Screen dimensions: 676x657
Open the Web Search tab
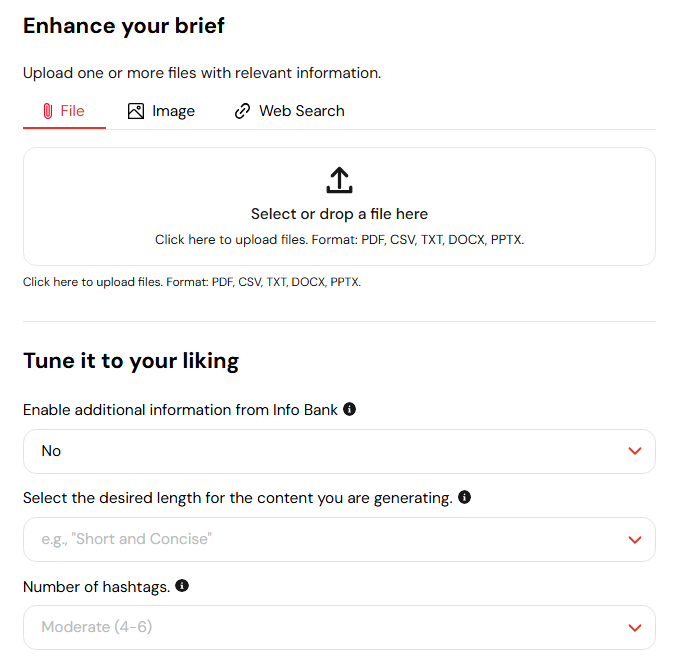(x=290, y=111)
